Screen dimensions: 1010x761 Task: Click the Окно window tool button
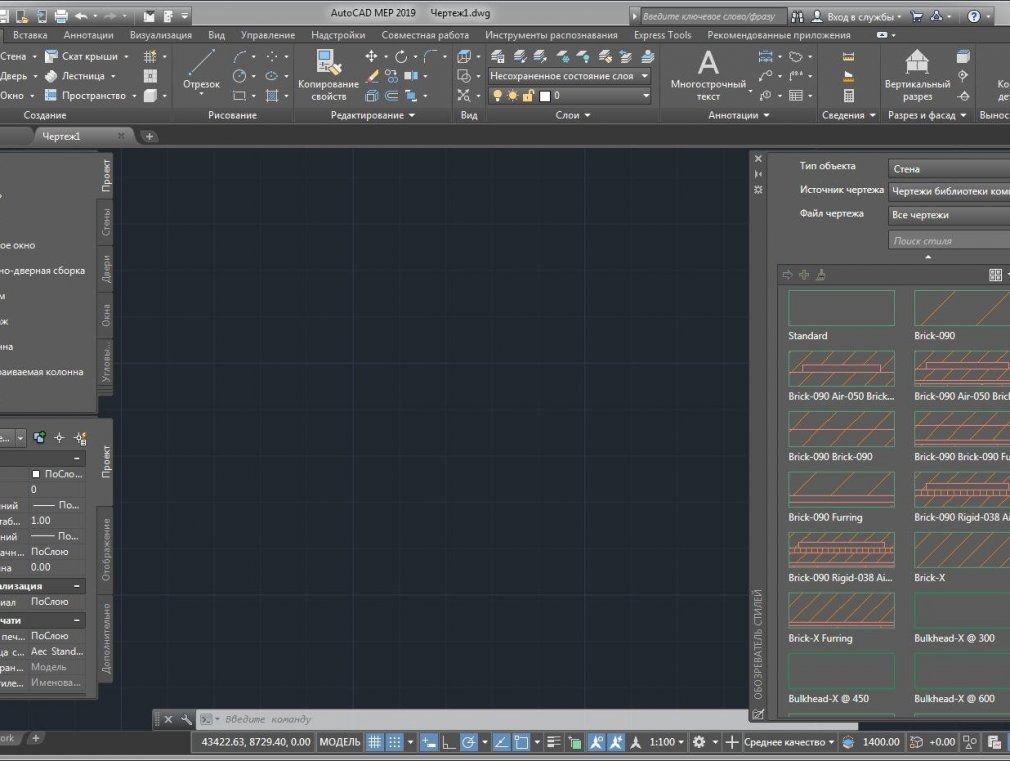tap(12, 95)
